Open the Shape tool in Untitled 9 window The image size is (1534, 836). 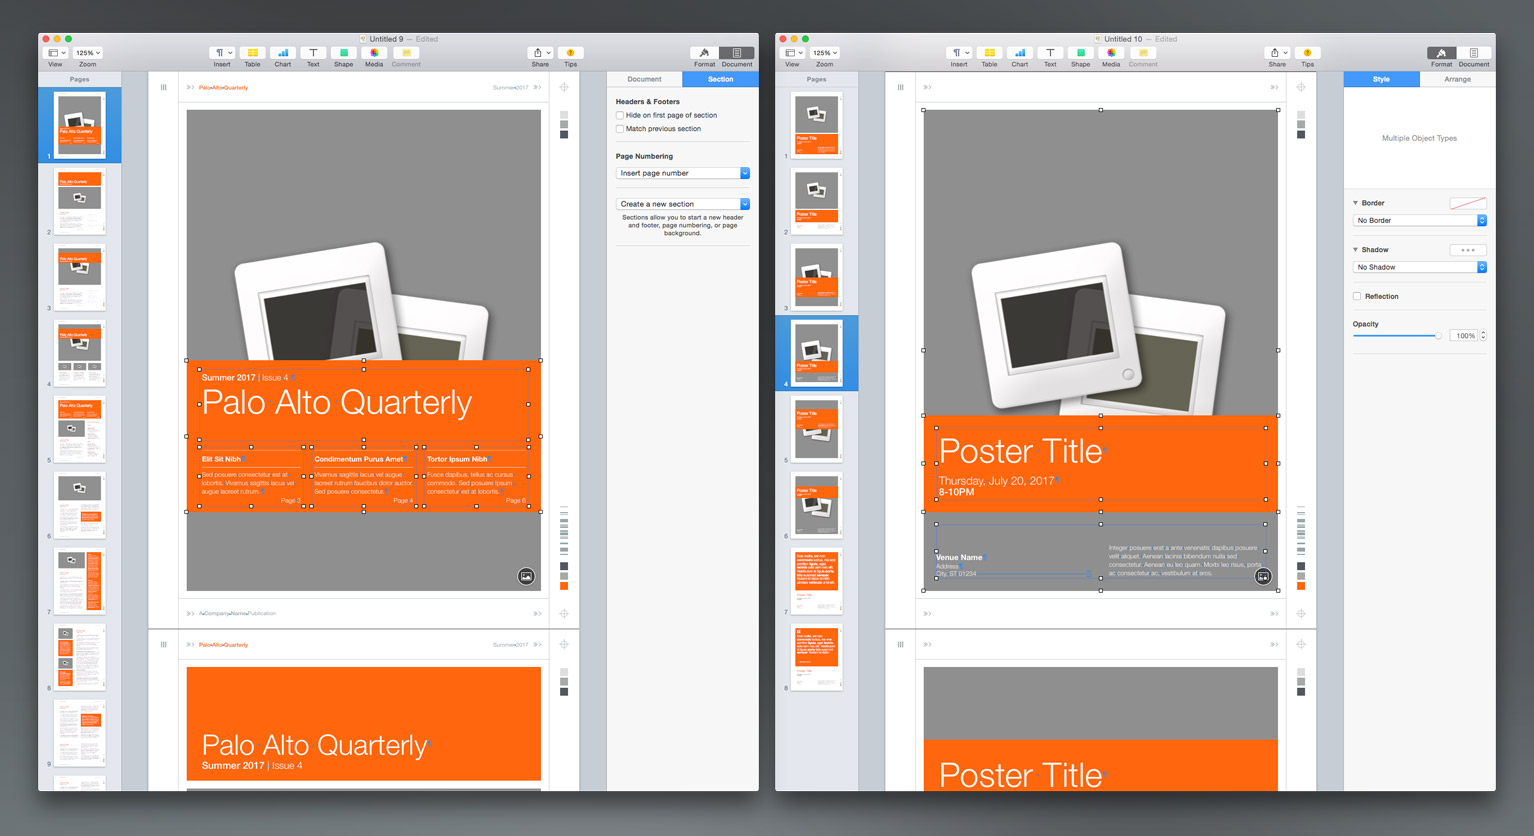[343, 53]
